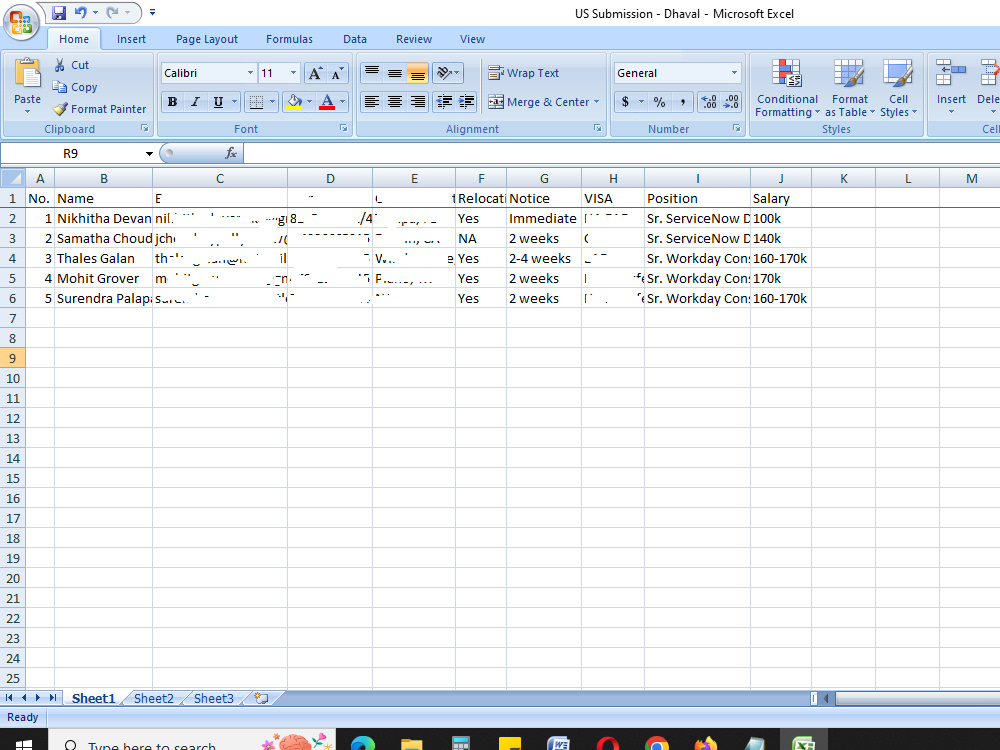Switch to the Insert ribbon tab

tap(131, 39)
